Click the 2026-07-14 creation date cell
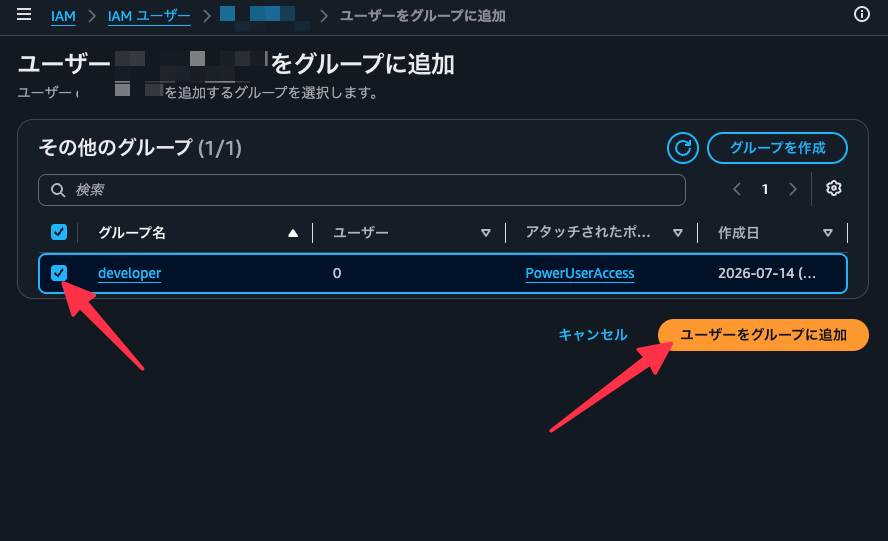 click(x=767, y=273)
